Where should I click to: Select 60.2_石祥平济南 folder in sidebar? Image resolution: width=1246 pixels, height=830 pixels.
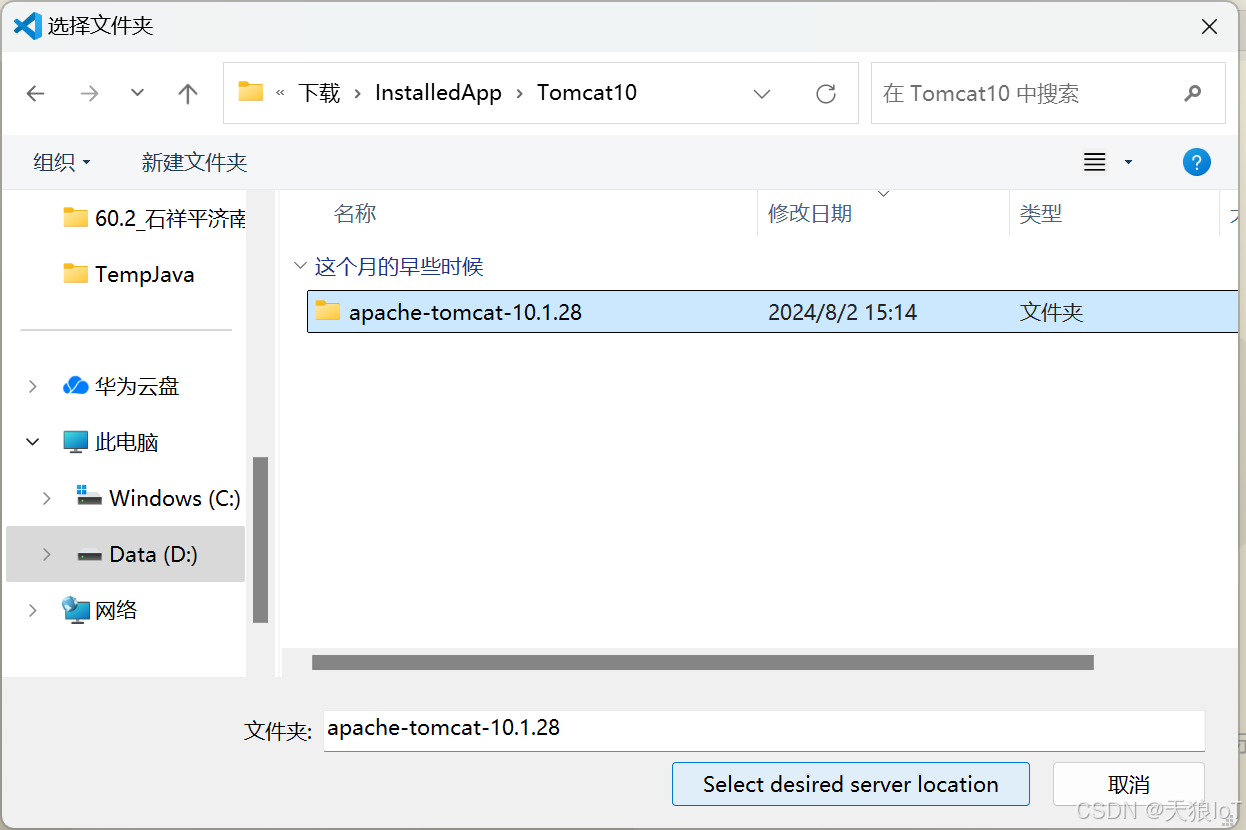154,218
